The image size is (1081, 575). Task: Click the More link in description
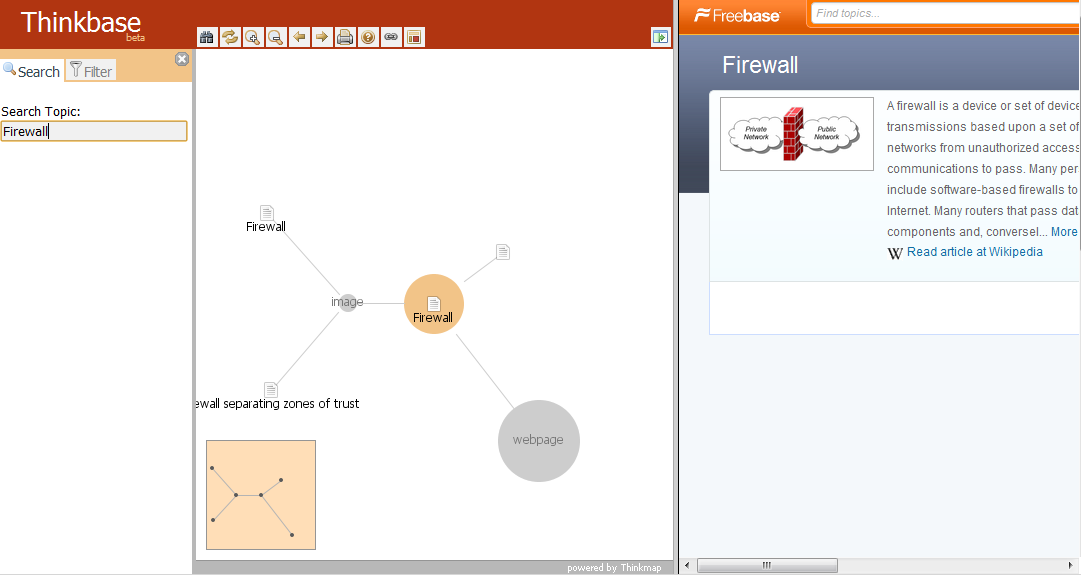pyautogui.click(x=1064, y=232)
